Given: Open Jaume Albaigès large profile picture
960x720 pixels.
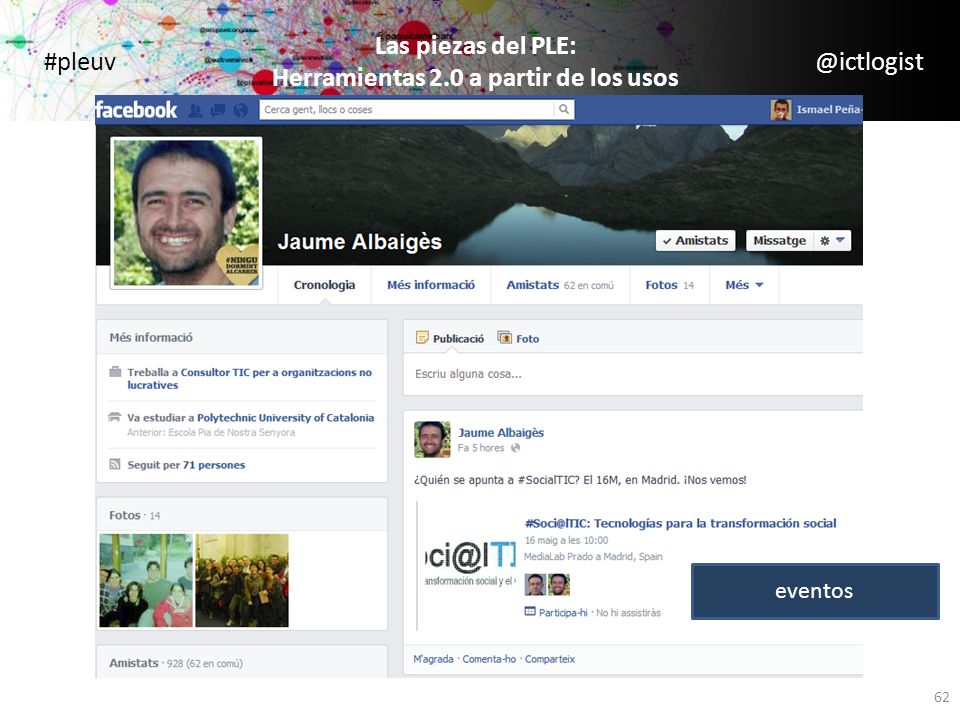Looking at the screenshot, I should 186,212.
